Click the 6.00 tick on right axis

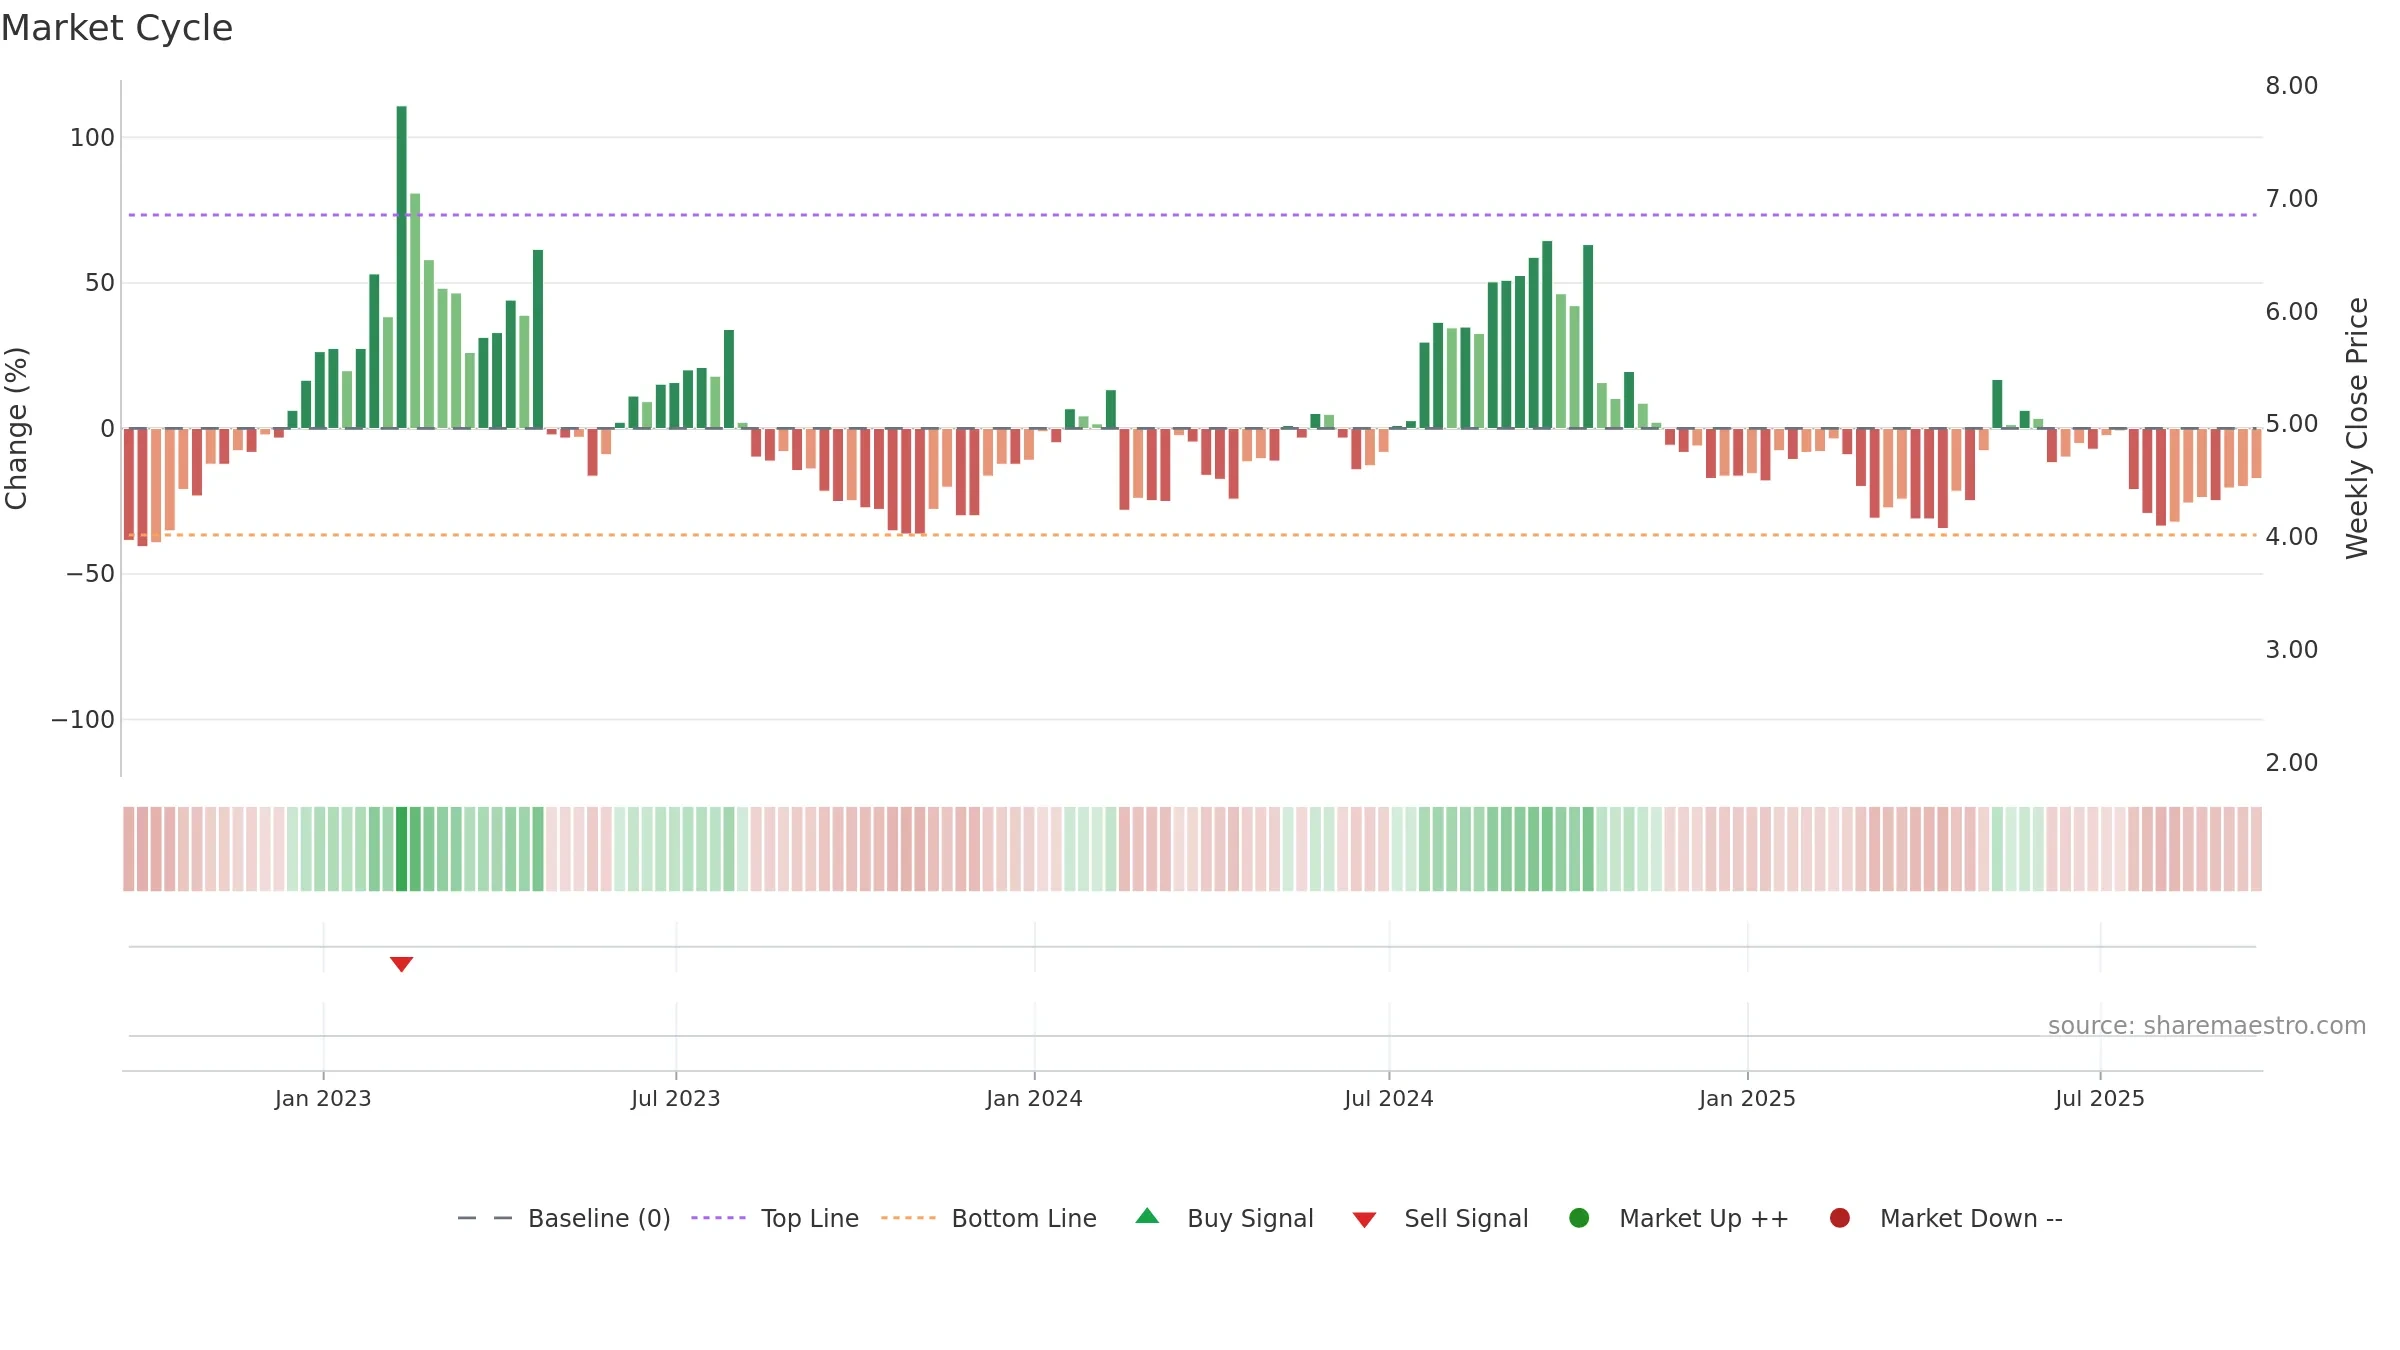coord(2292,312)
